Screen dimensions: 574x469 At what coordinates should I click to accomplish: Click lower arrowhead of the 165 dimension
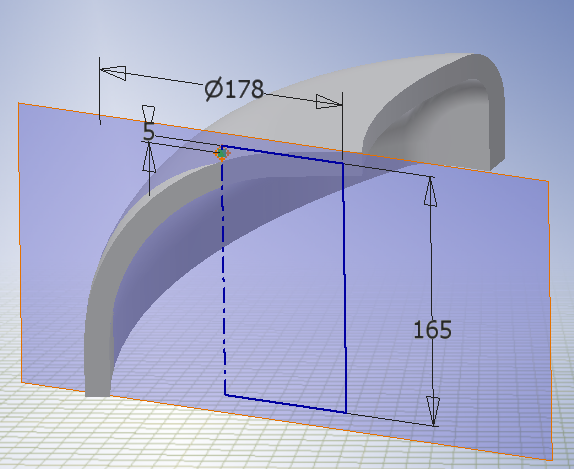click(x=433, y=411)
